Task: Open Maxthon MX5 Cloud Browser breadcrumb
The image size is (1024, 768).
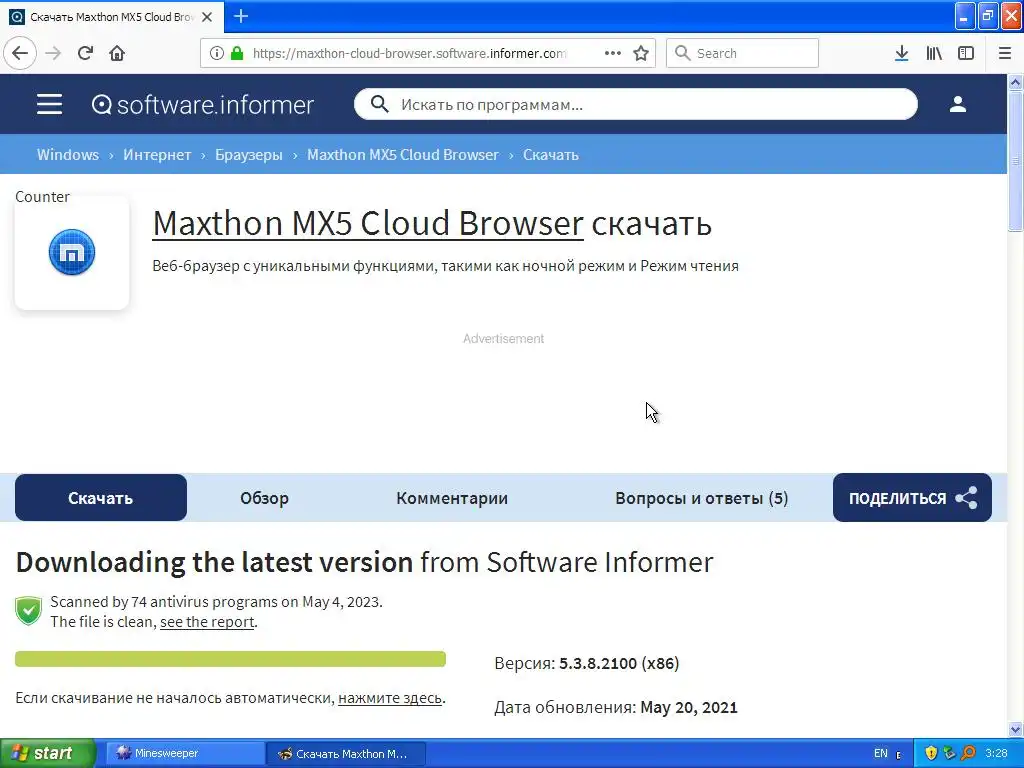Action: (403, 155)
